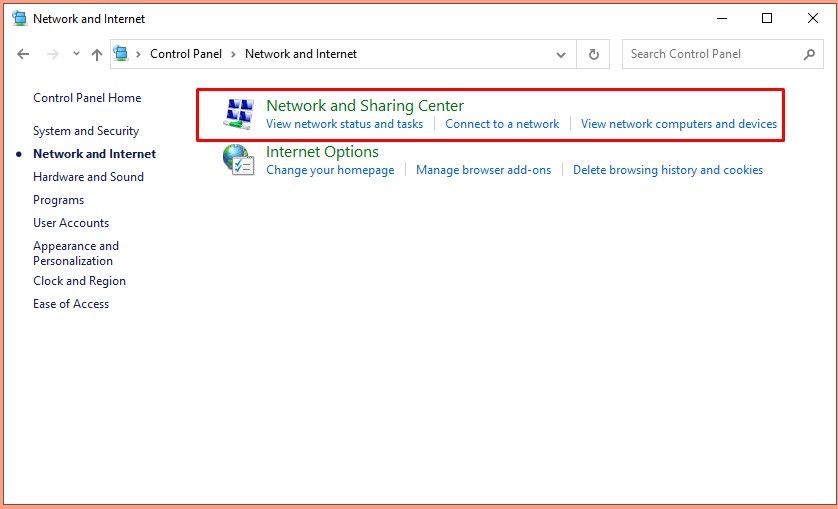Open Network and Sharing Center heading
Screen dimensions: 838x509
(365, 106)
